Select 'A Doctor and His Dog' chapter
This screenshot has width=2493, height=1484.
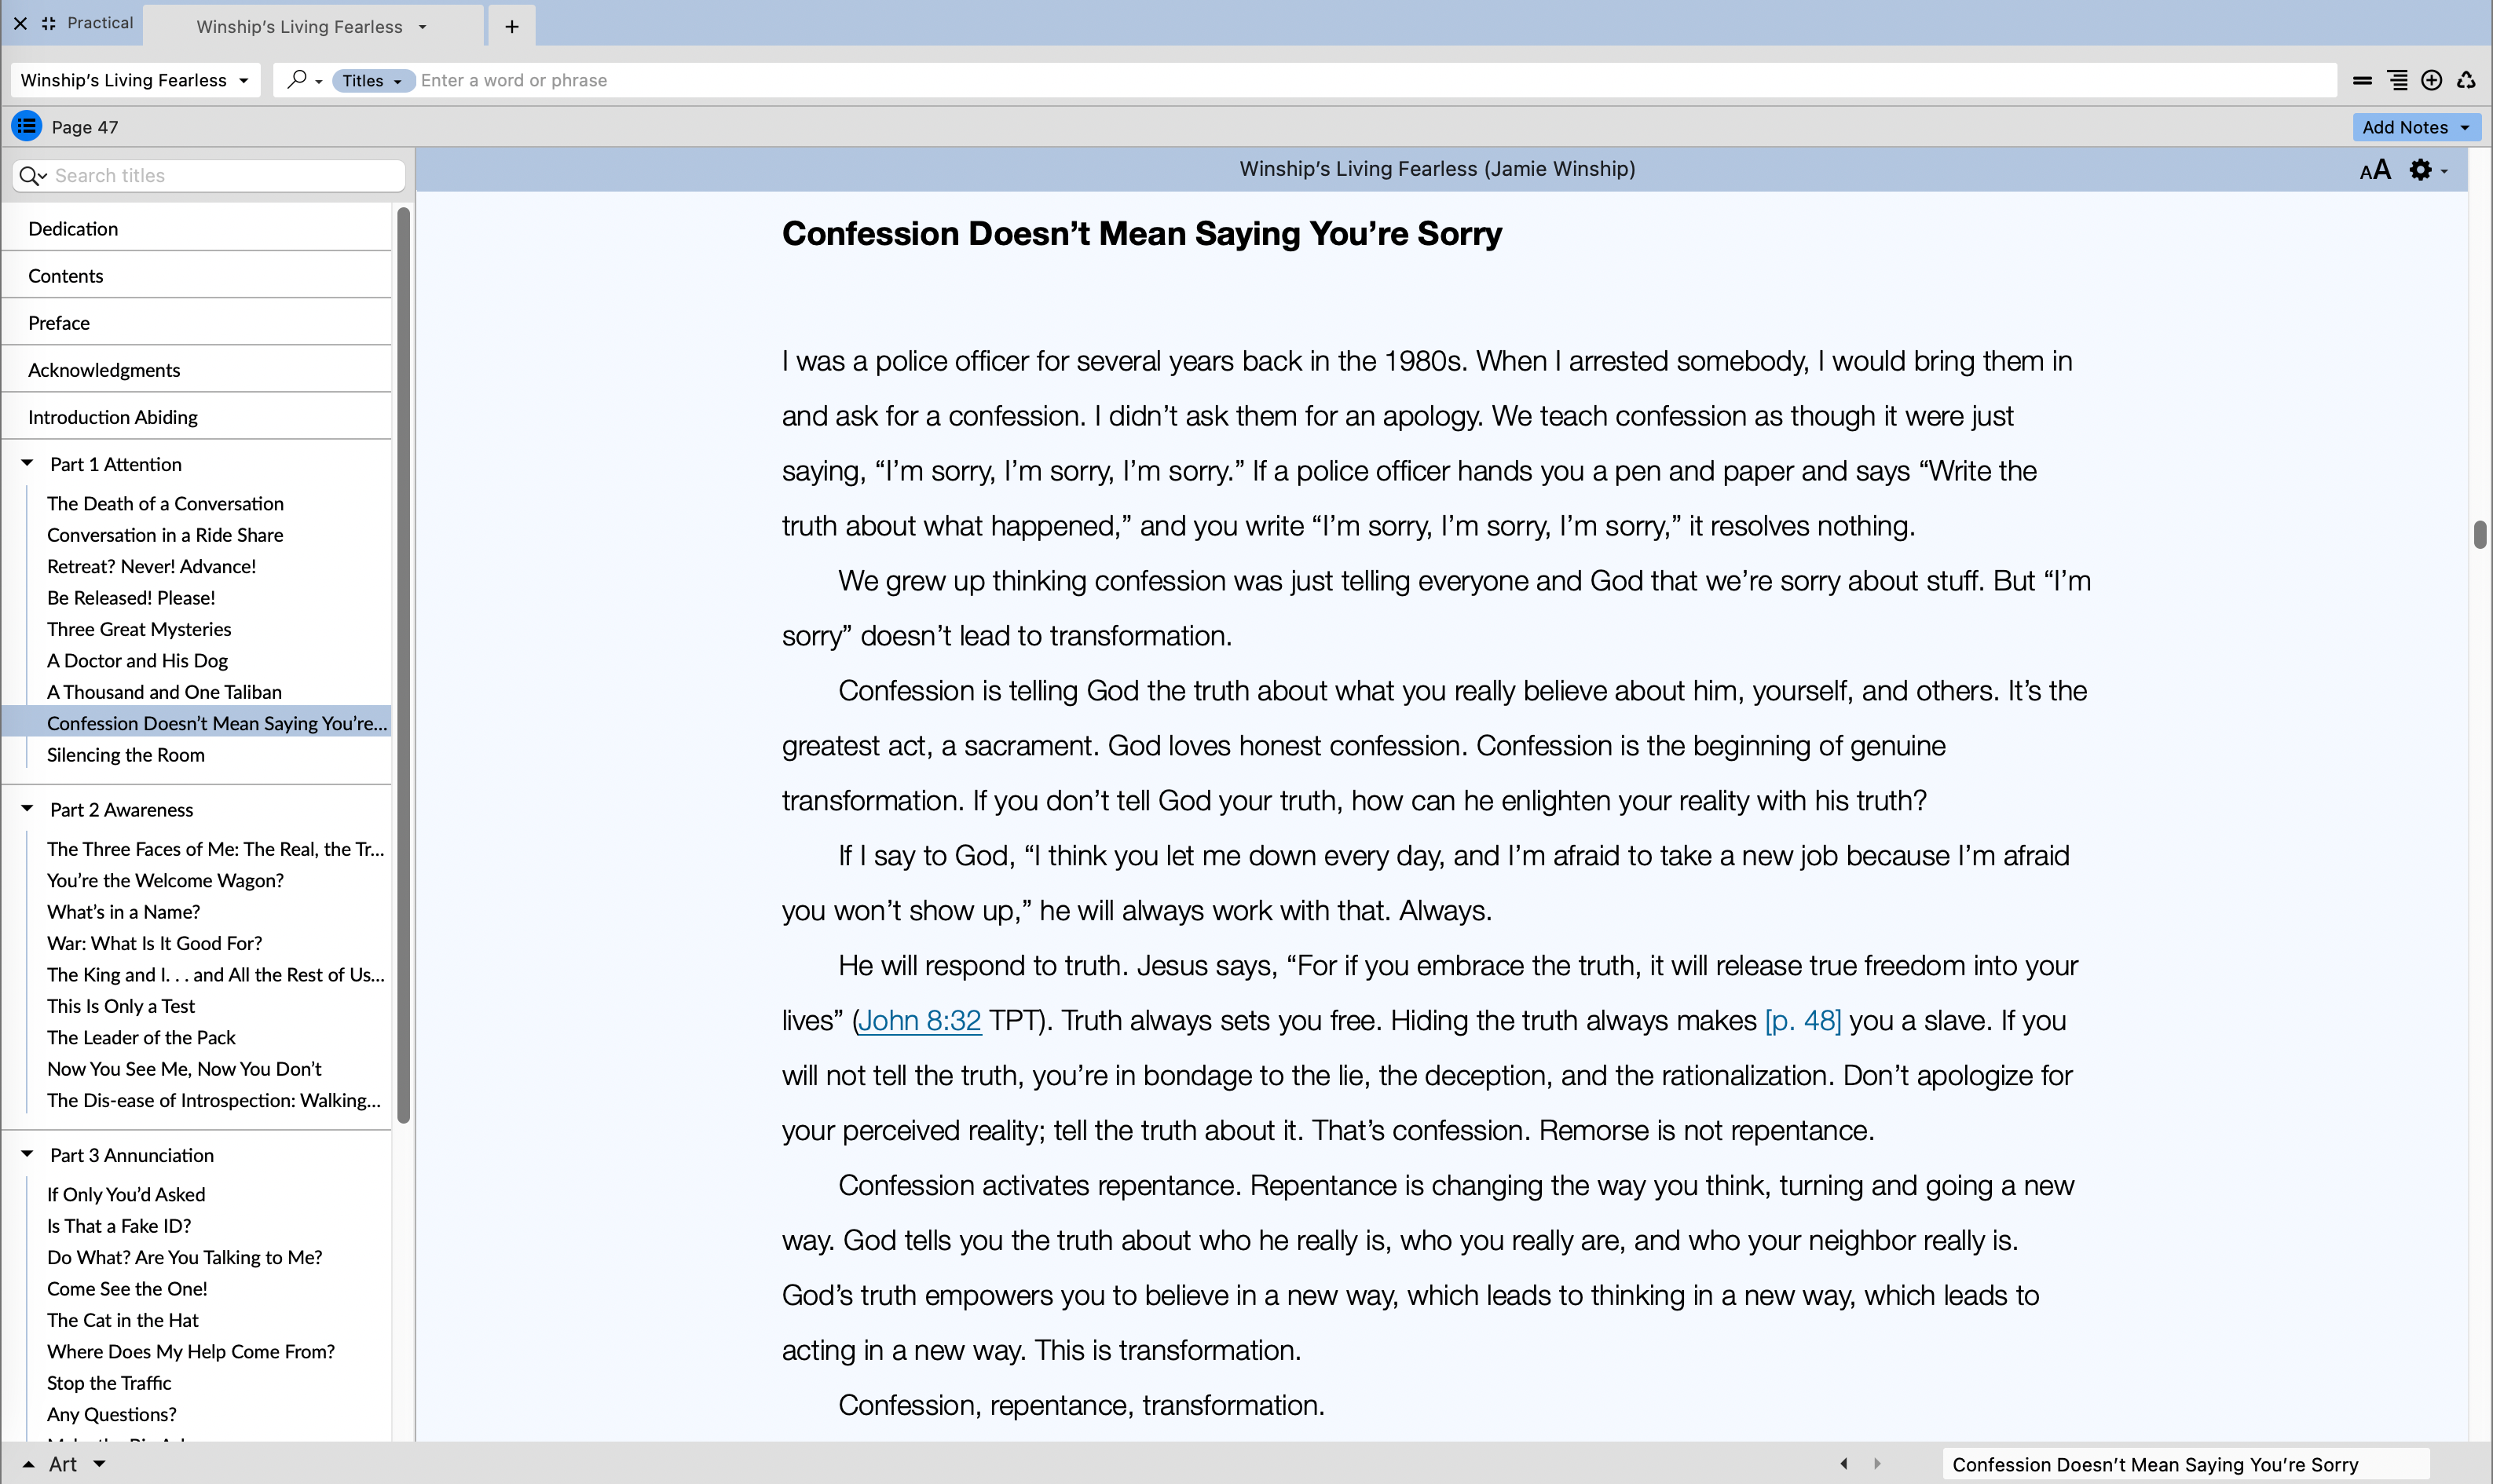coord(137,661)
